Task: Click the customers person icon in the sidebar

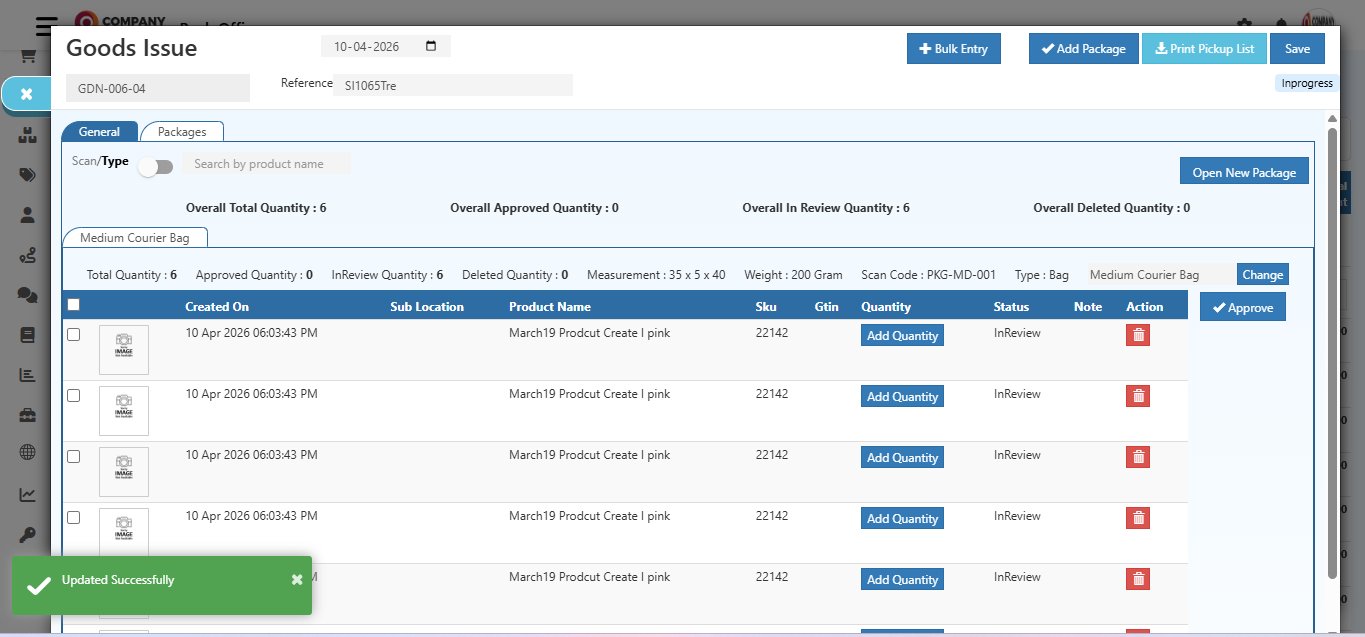Action: tap(27, 214)
